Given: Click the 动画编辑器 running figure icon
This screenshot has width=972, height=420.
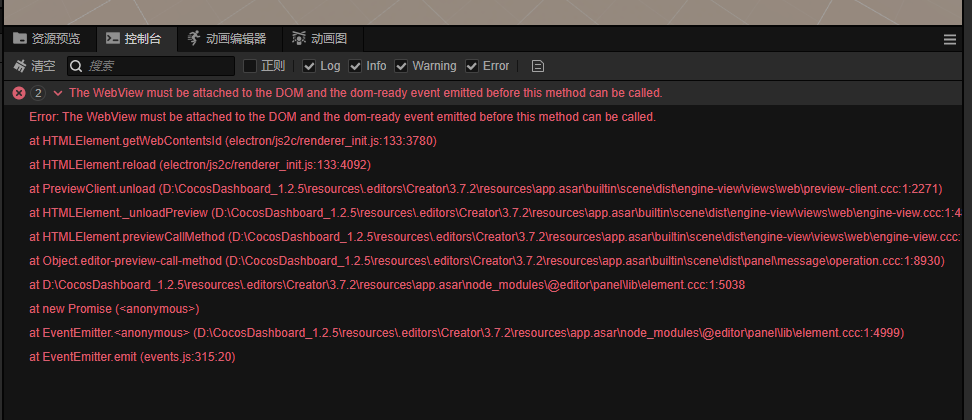Looking at the screenshot, I should [x=194, y=39].
